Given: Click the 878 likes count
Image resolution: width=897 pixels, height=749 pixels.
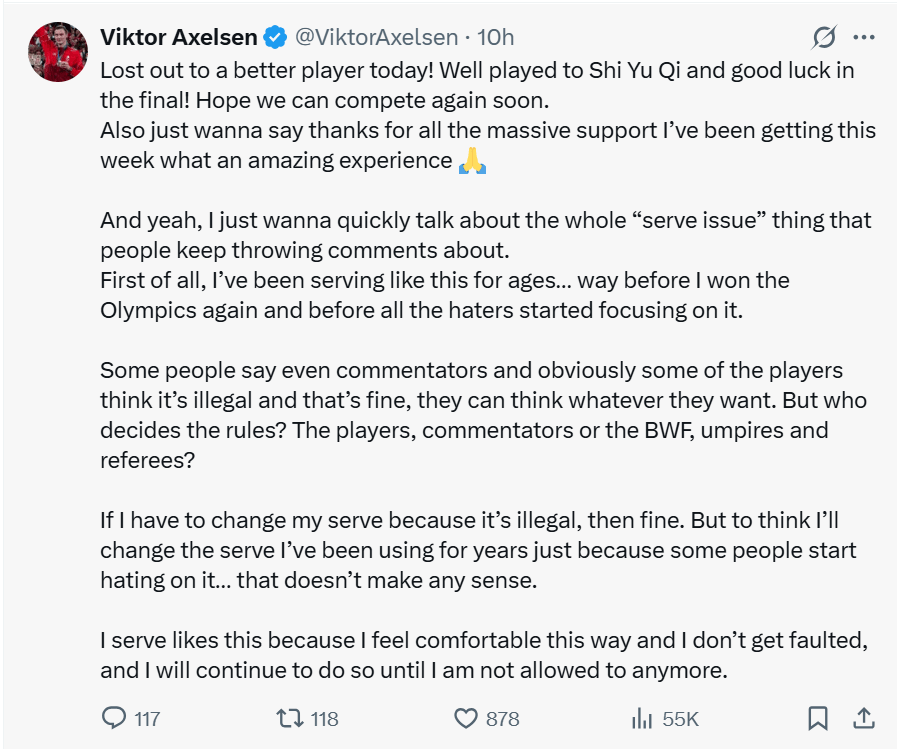Looking at the screenshot, I should (x=502, y=719).
